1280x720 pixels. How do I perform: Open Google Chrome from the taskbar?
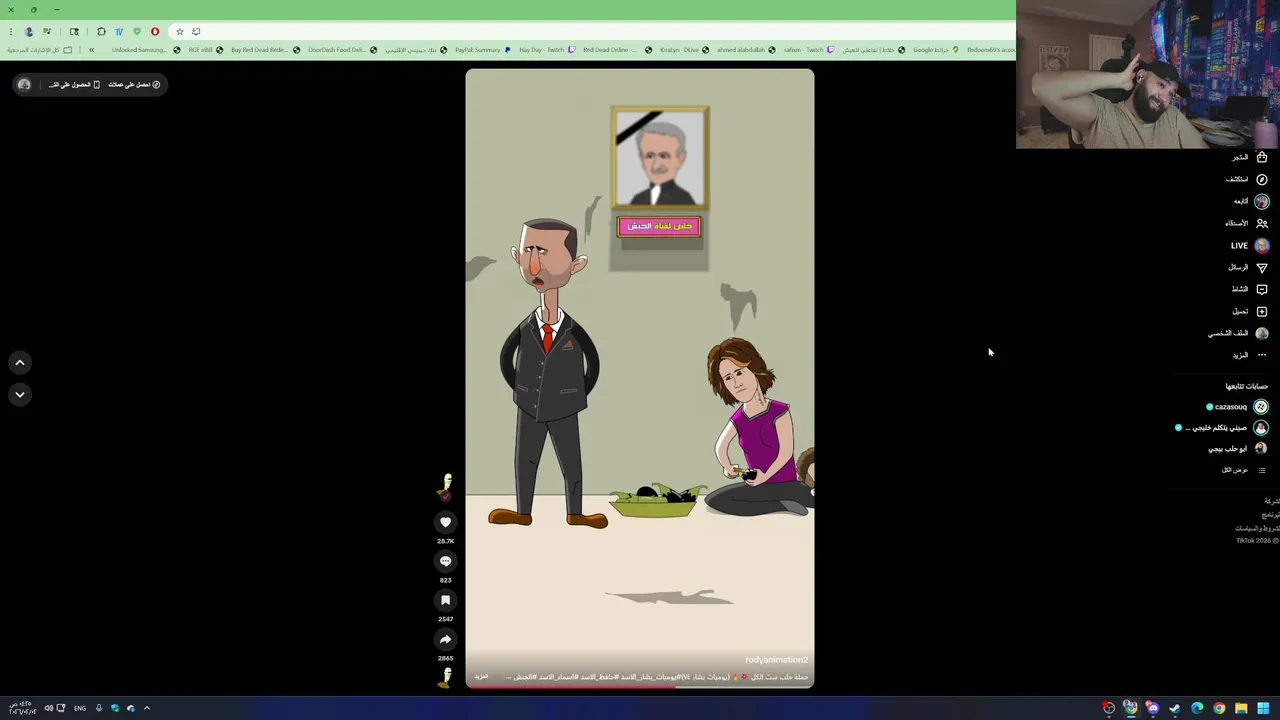point(1219,708)
